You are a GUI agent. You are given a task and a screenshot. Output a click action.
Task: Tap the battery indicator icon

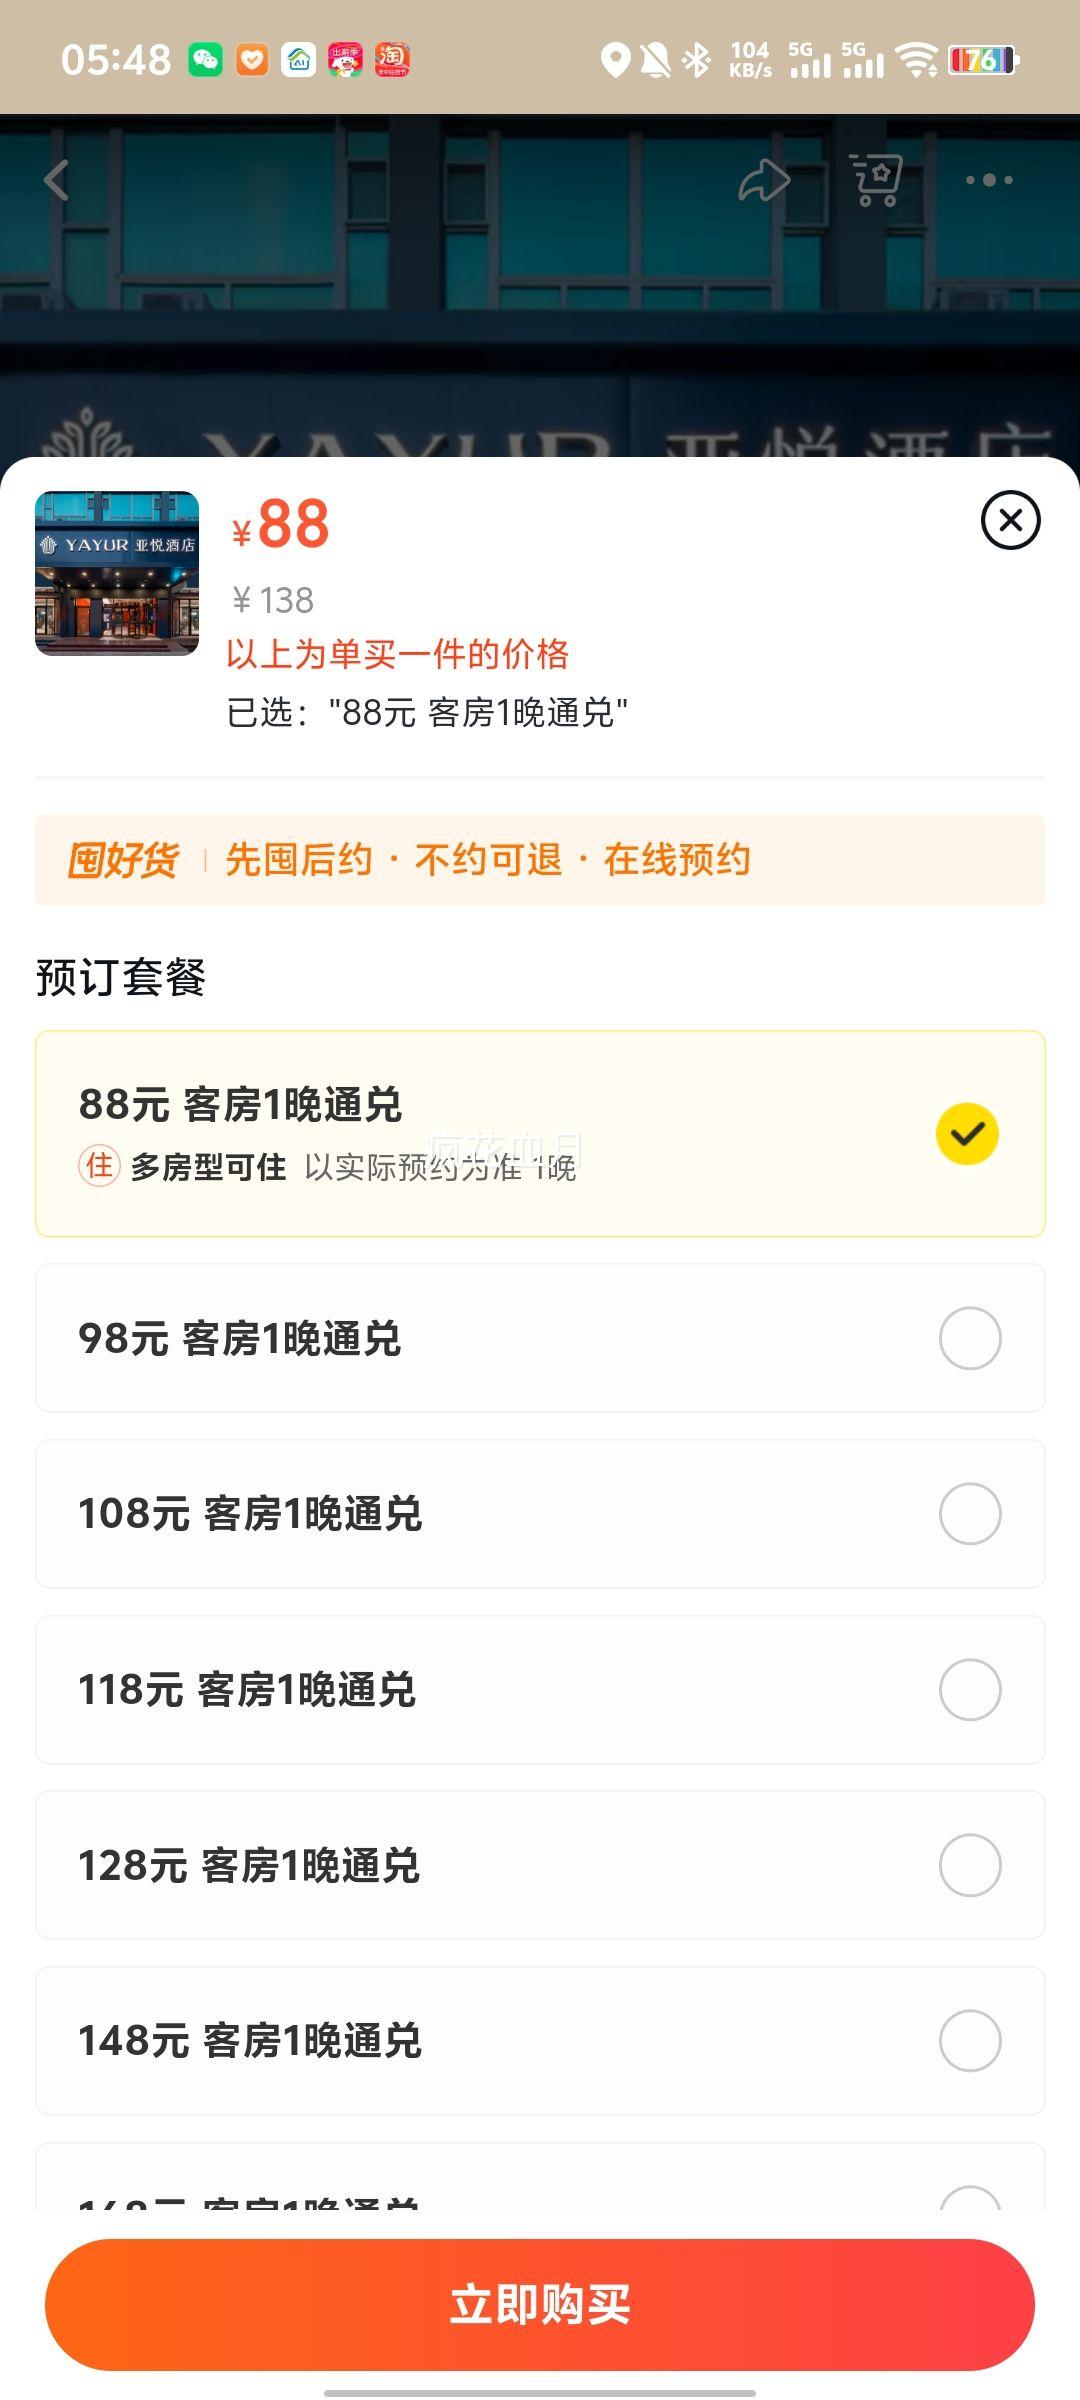(983, 60)
